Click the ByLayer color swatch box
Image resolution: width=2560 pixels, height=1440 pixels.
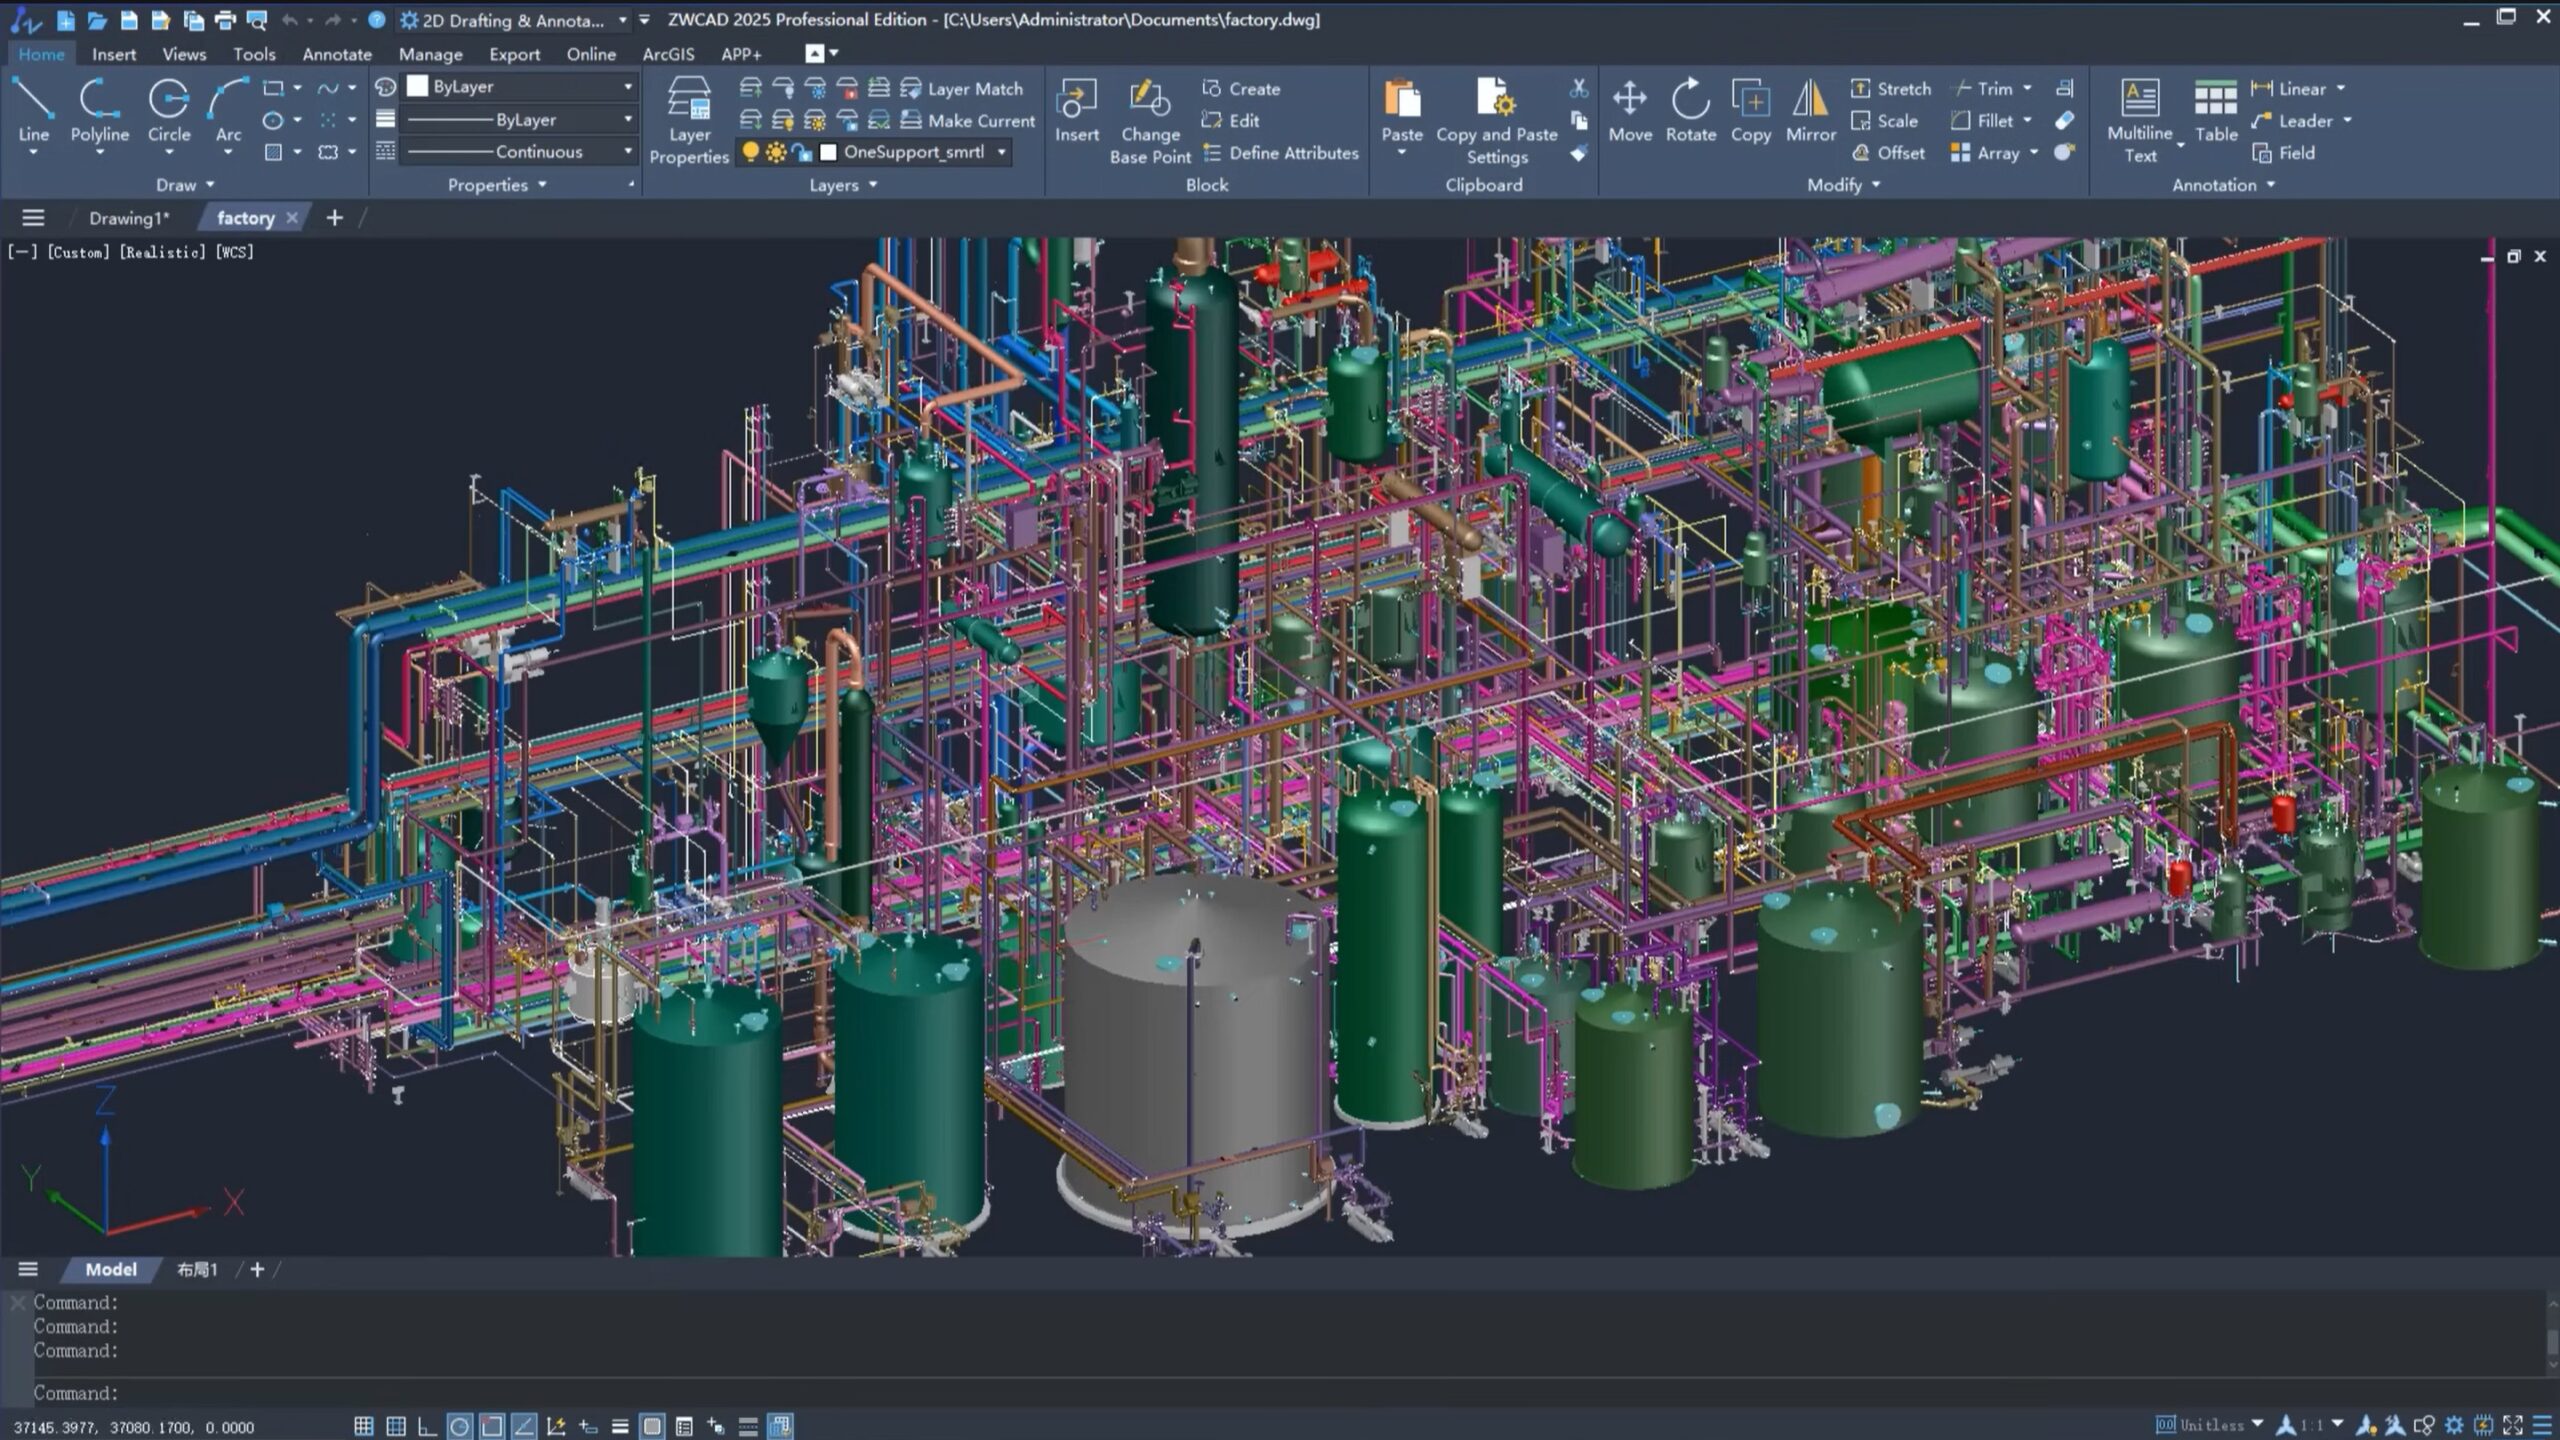point(418,87)
